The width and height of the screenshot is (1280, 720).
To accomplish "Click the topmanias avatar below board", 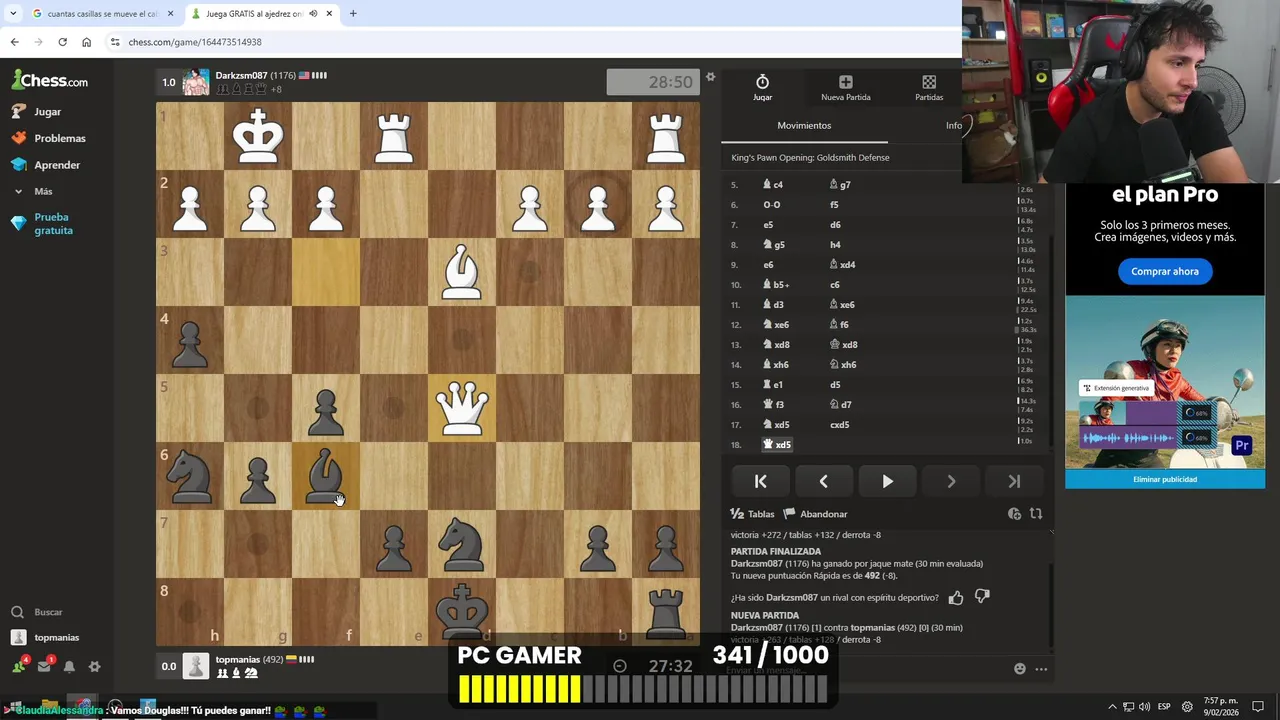I will click(196, 666).
